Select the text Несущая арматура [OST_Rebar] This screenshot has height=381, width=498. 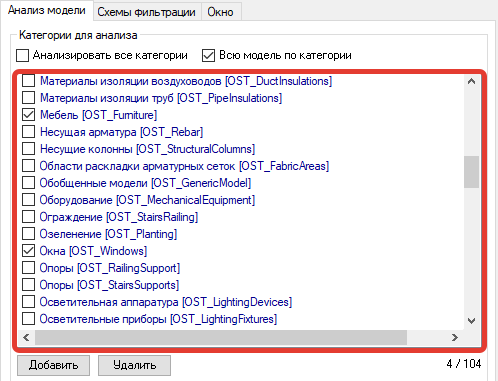(x=121, y=132)
